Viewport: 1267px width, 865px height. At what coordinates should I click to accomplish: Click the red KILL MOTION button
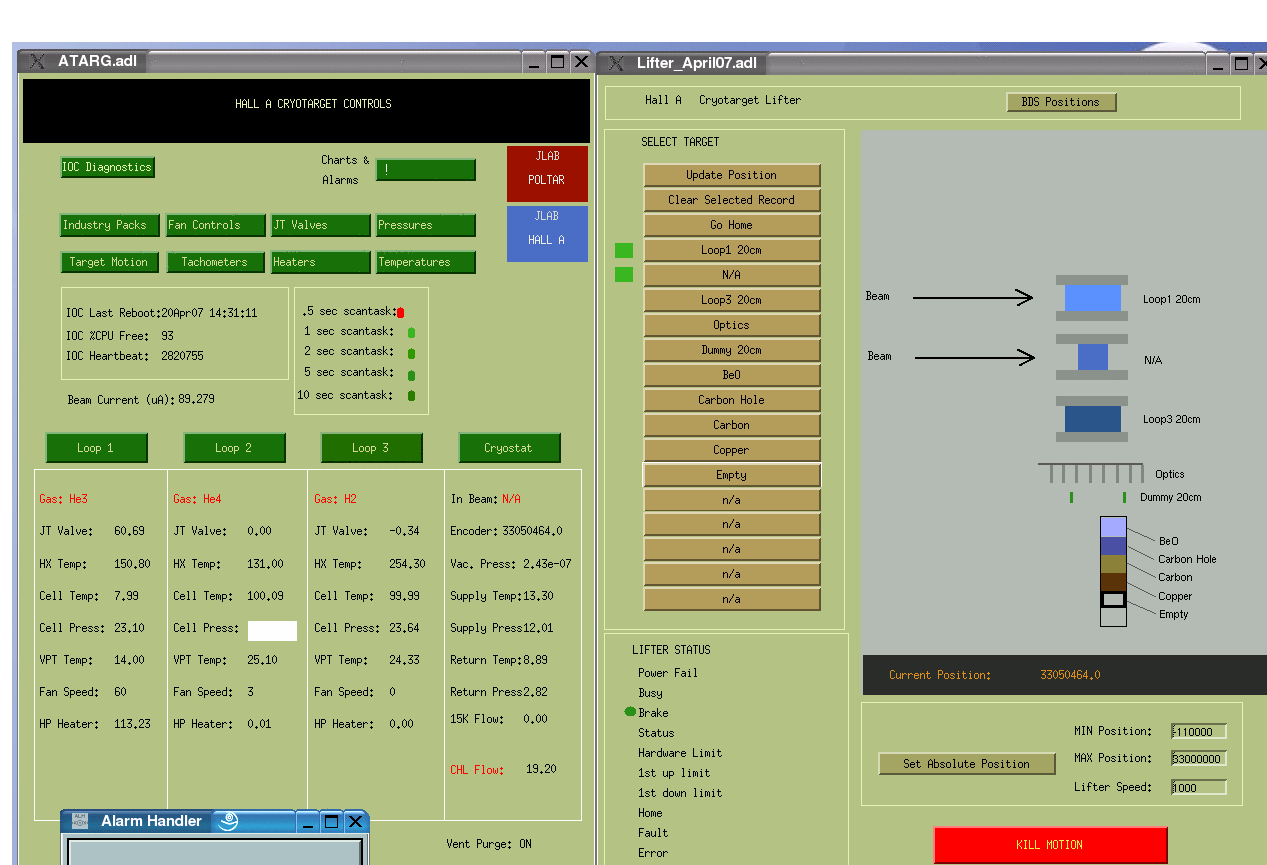(1051, 845)
